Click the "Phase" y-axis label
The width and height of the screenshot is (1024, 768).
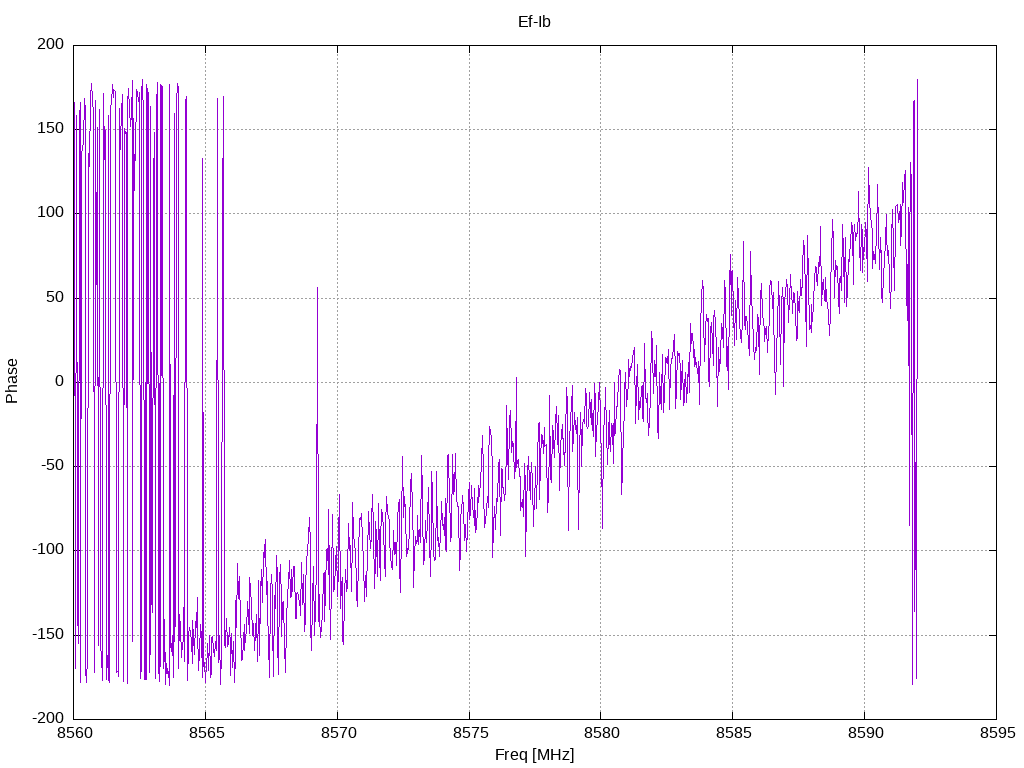(12, 381)
